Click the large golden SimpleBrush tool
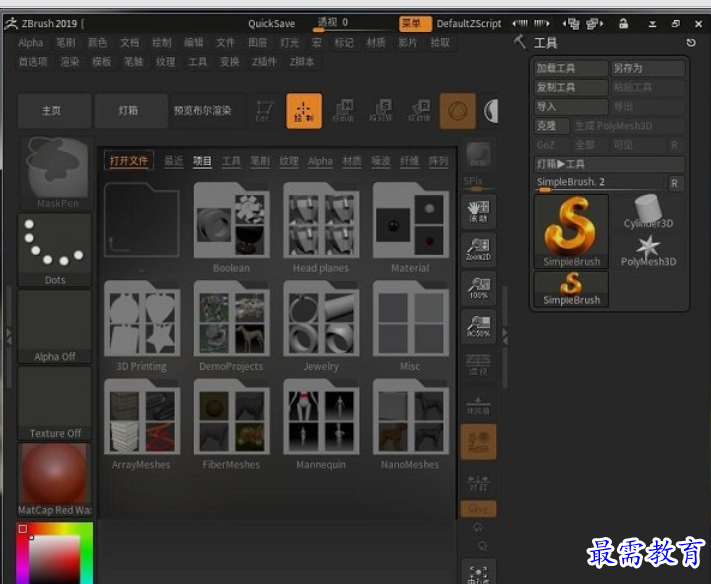The image size is (711, 584). click(x=571, y=232)
